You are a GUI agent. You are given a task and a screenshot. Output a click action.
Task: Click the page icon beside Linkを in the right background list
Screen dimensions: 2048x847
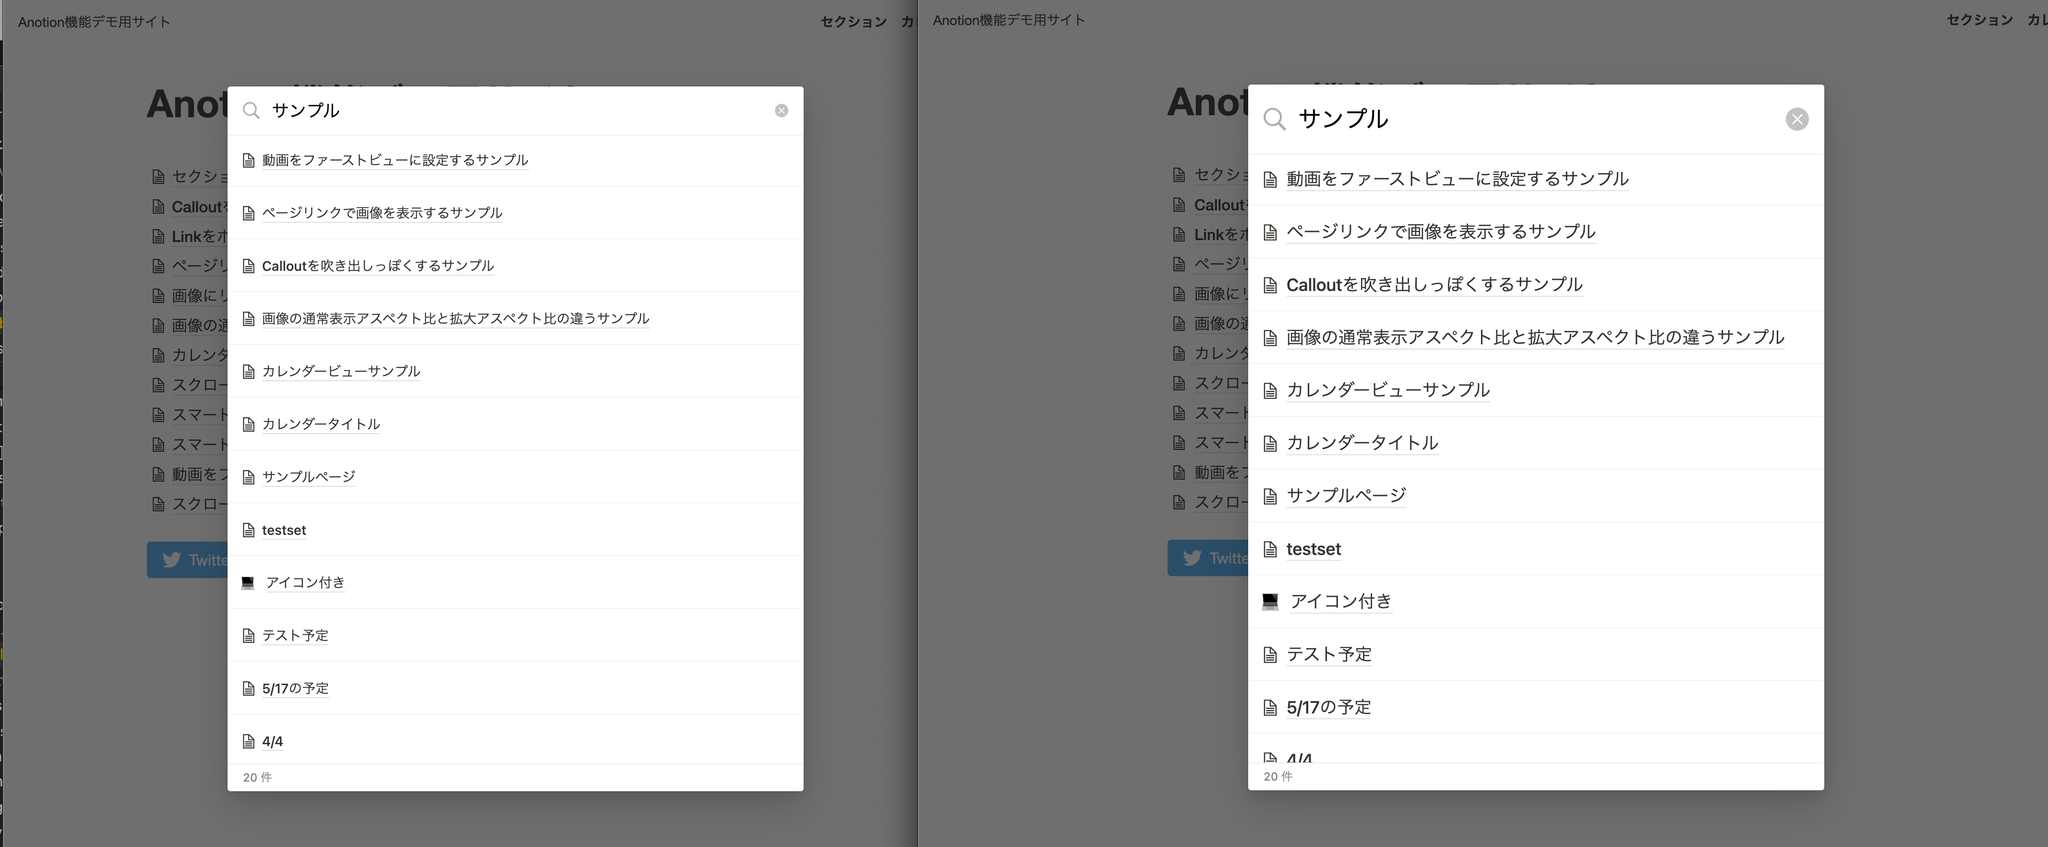1179,235
